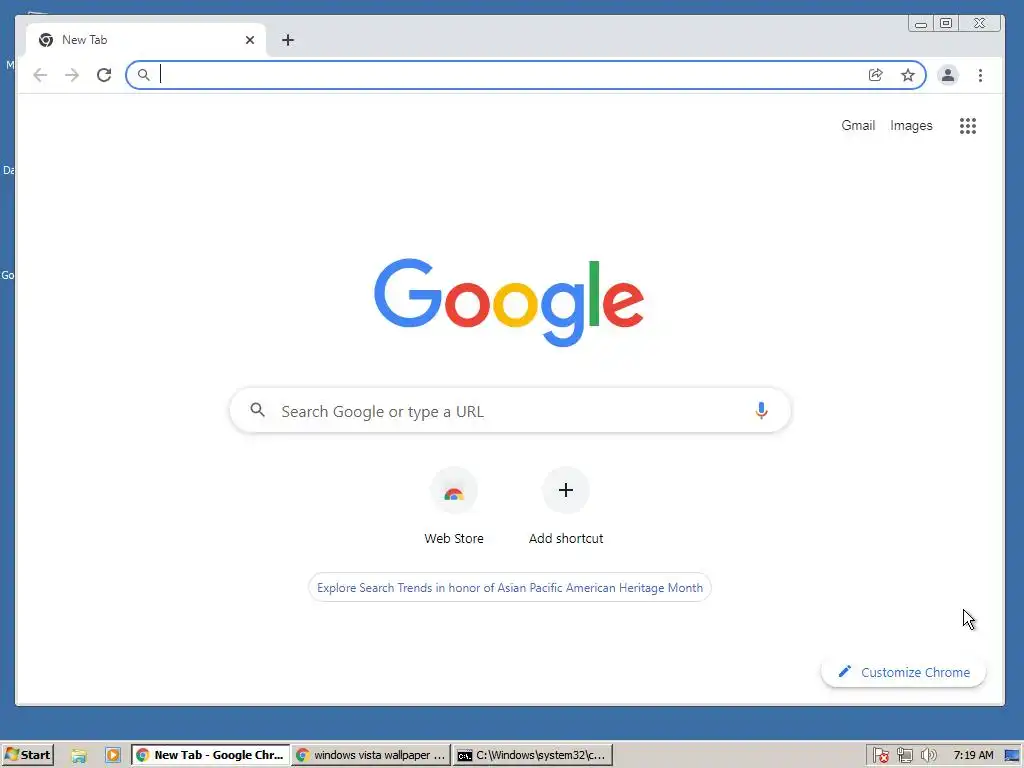Viewport: 1024px width, 768px height.
Task: Switch to the C:\Windows\system32 command prompt
Action: coord(532,755)
